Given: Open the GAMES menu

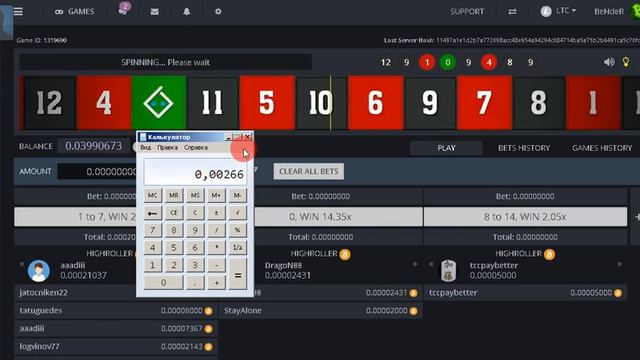Looking at the screenshot, I should tap(75, 11).
